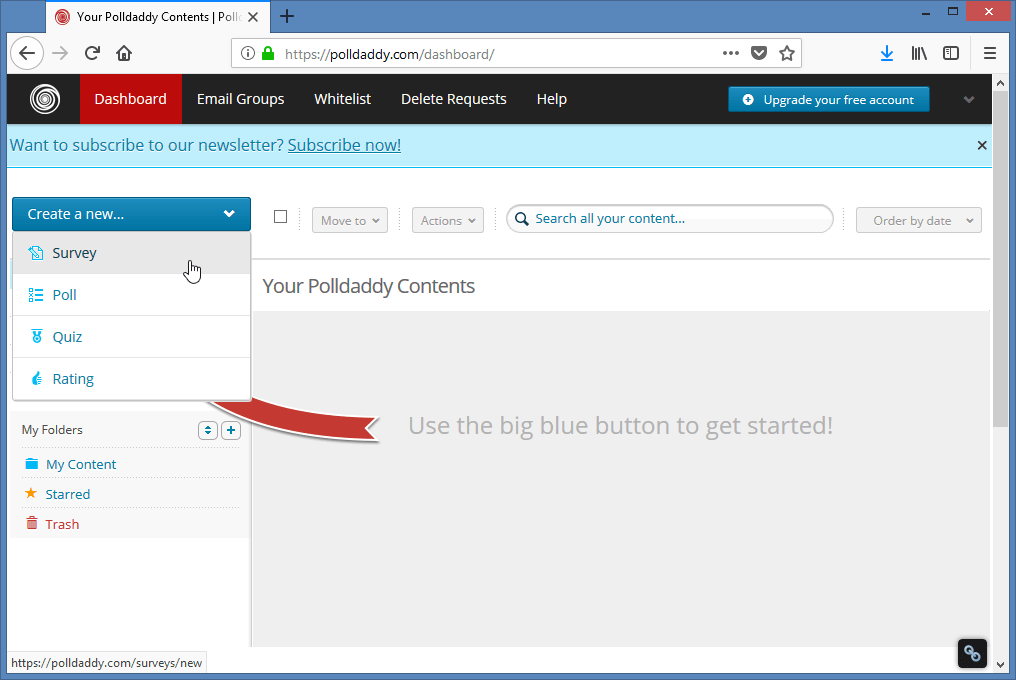The image size is (1016, 680).
Task: Click the scrollbar down arrow
Action: (1000, 664)
